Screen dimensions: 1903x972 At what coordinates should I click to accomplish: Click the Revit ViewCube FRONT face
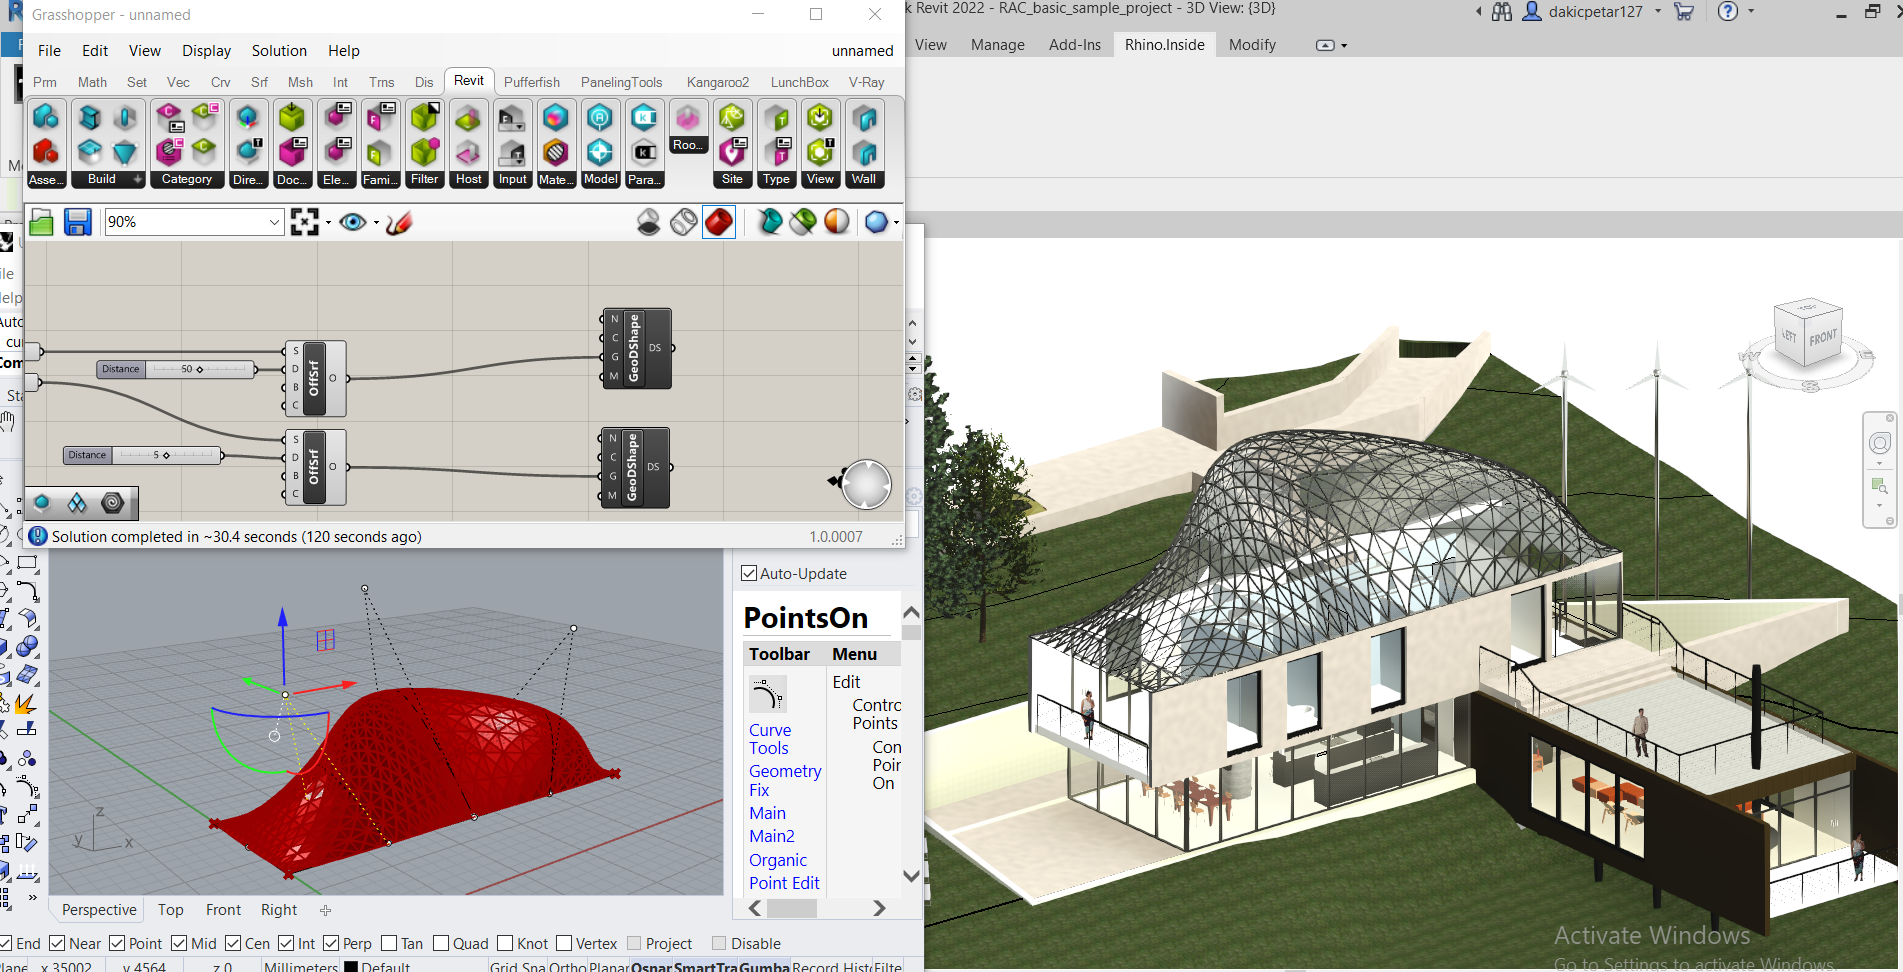point(1822,338)
